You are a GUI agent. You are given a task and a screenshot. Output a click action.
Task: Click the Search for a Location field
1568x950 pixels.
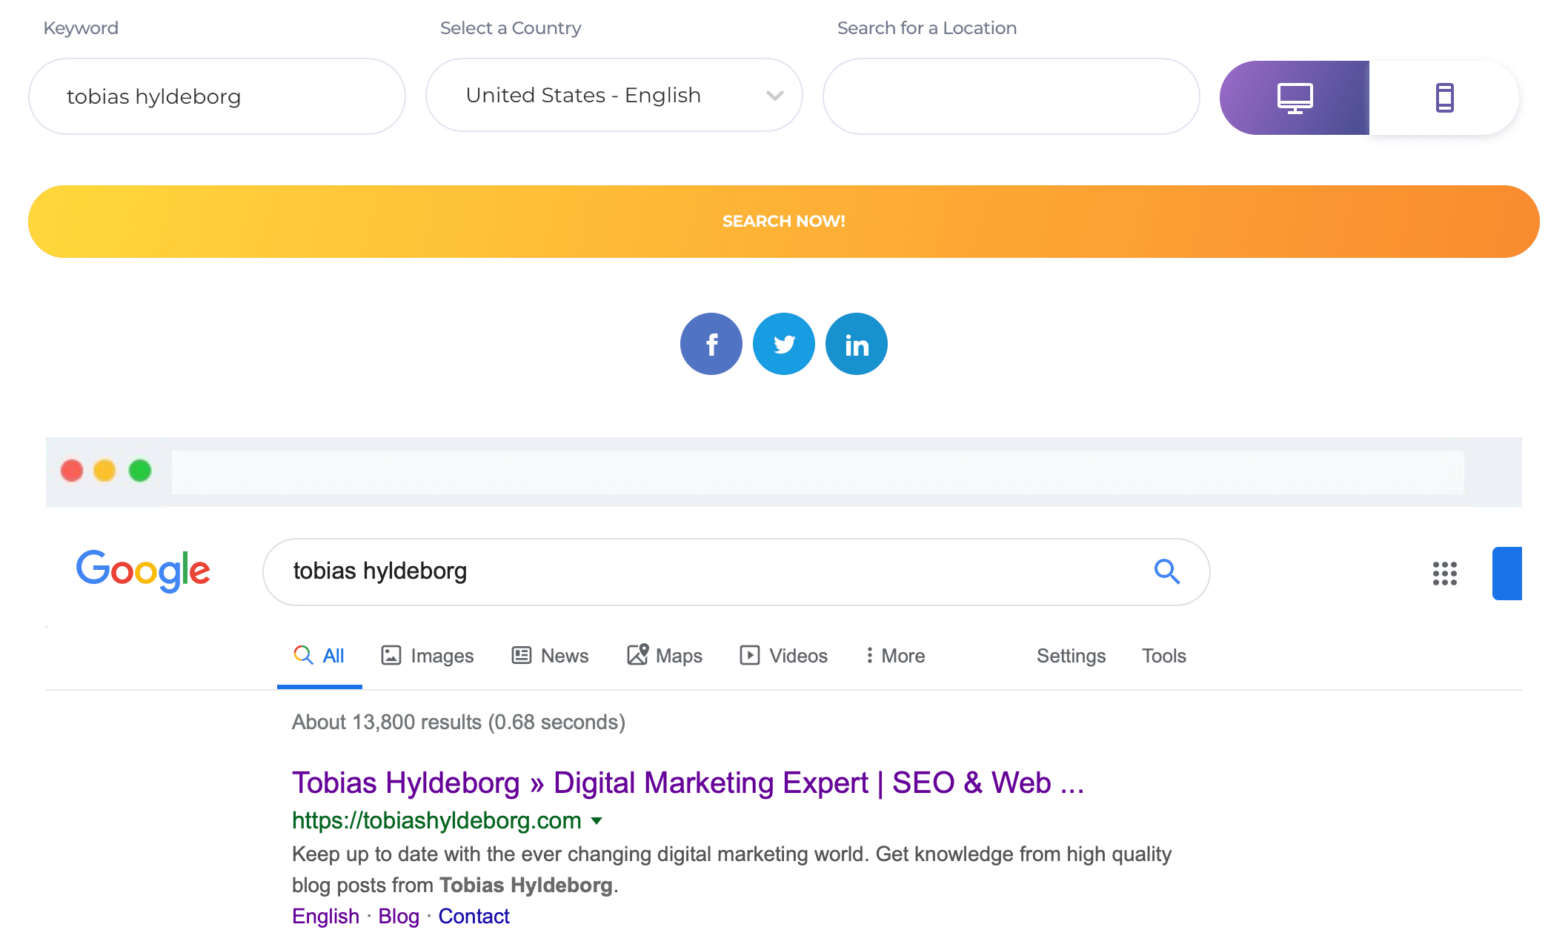(x=1011, y=96)
